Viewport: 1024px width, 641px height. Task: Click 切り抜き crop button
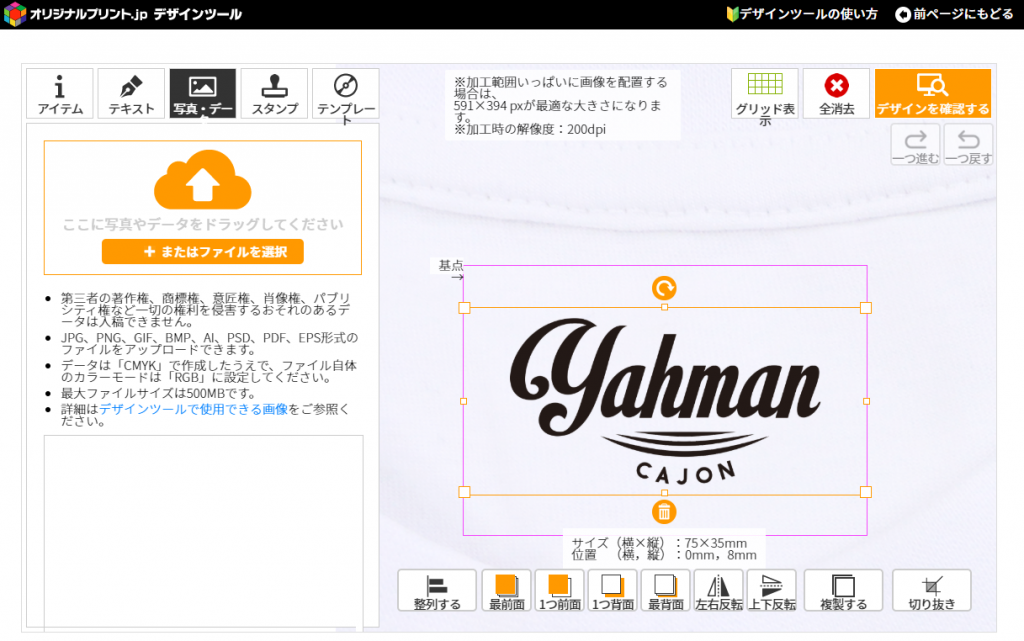click(x=932, y=591)
